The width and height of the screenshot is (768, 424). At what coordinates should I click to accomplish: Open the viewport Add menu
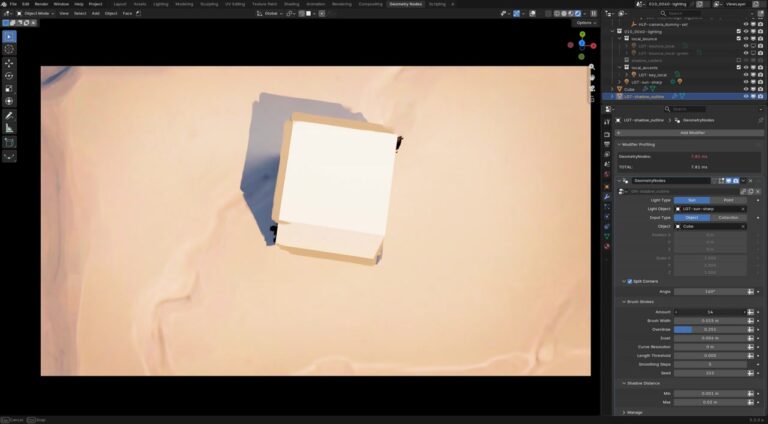tap(96, 14)
